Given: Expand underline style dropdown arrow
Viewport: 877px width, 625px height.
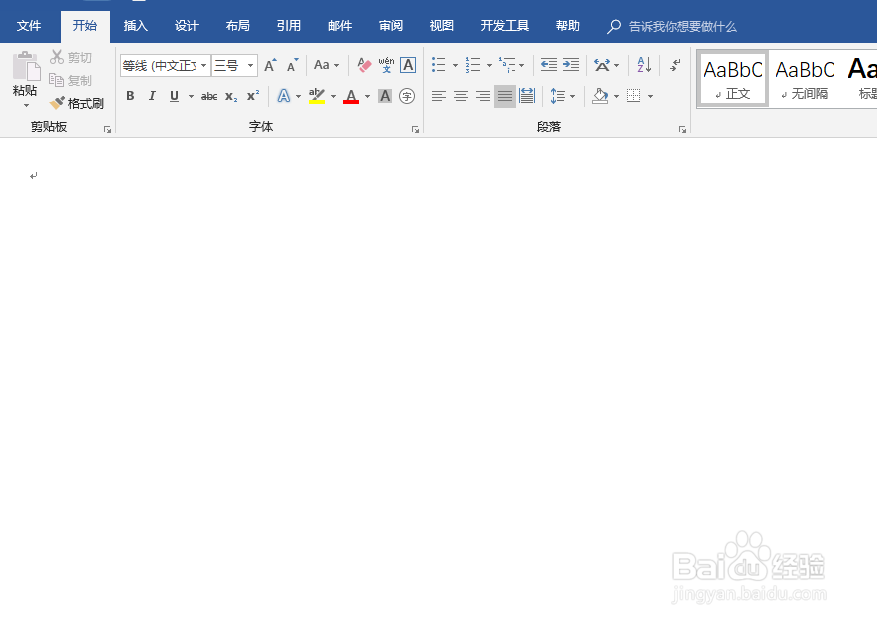Looking at the screenshot, I should pos(191,96).
